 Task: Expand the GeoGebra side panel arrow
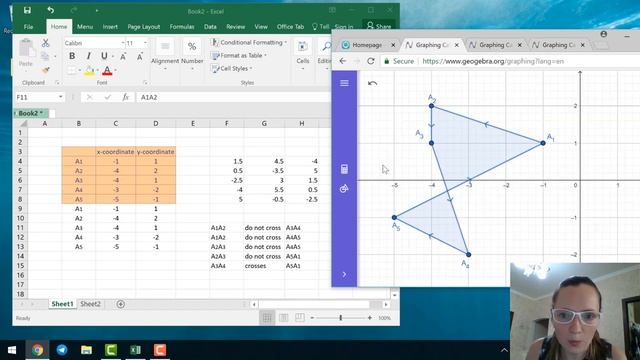tap(344, 274)
